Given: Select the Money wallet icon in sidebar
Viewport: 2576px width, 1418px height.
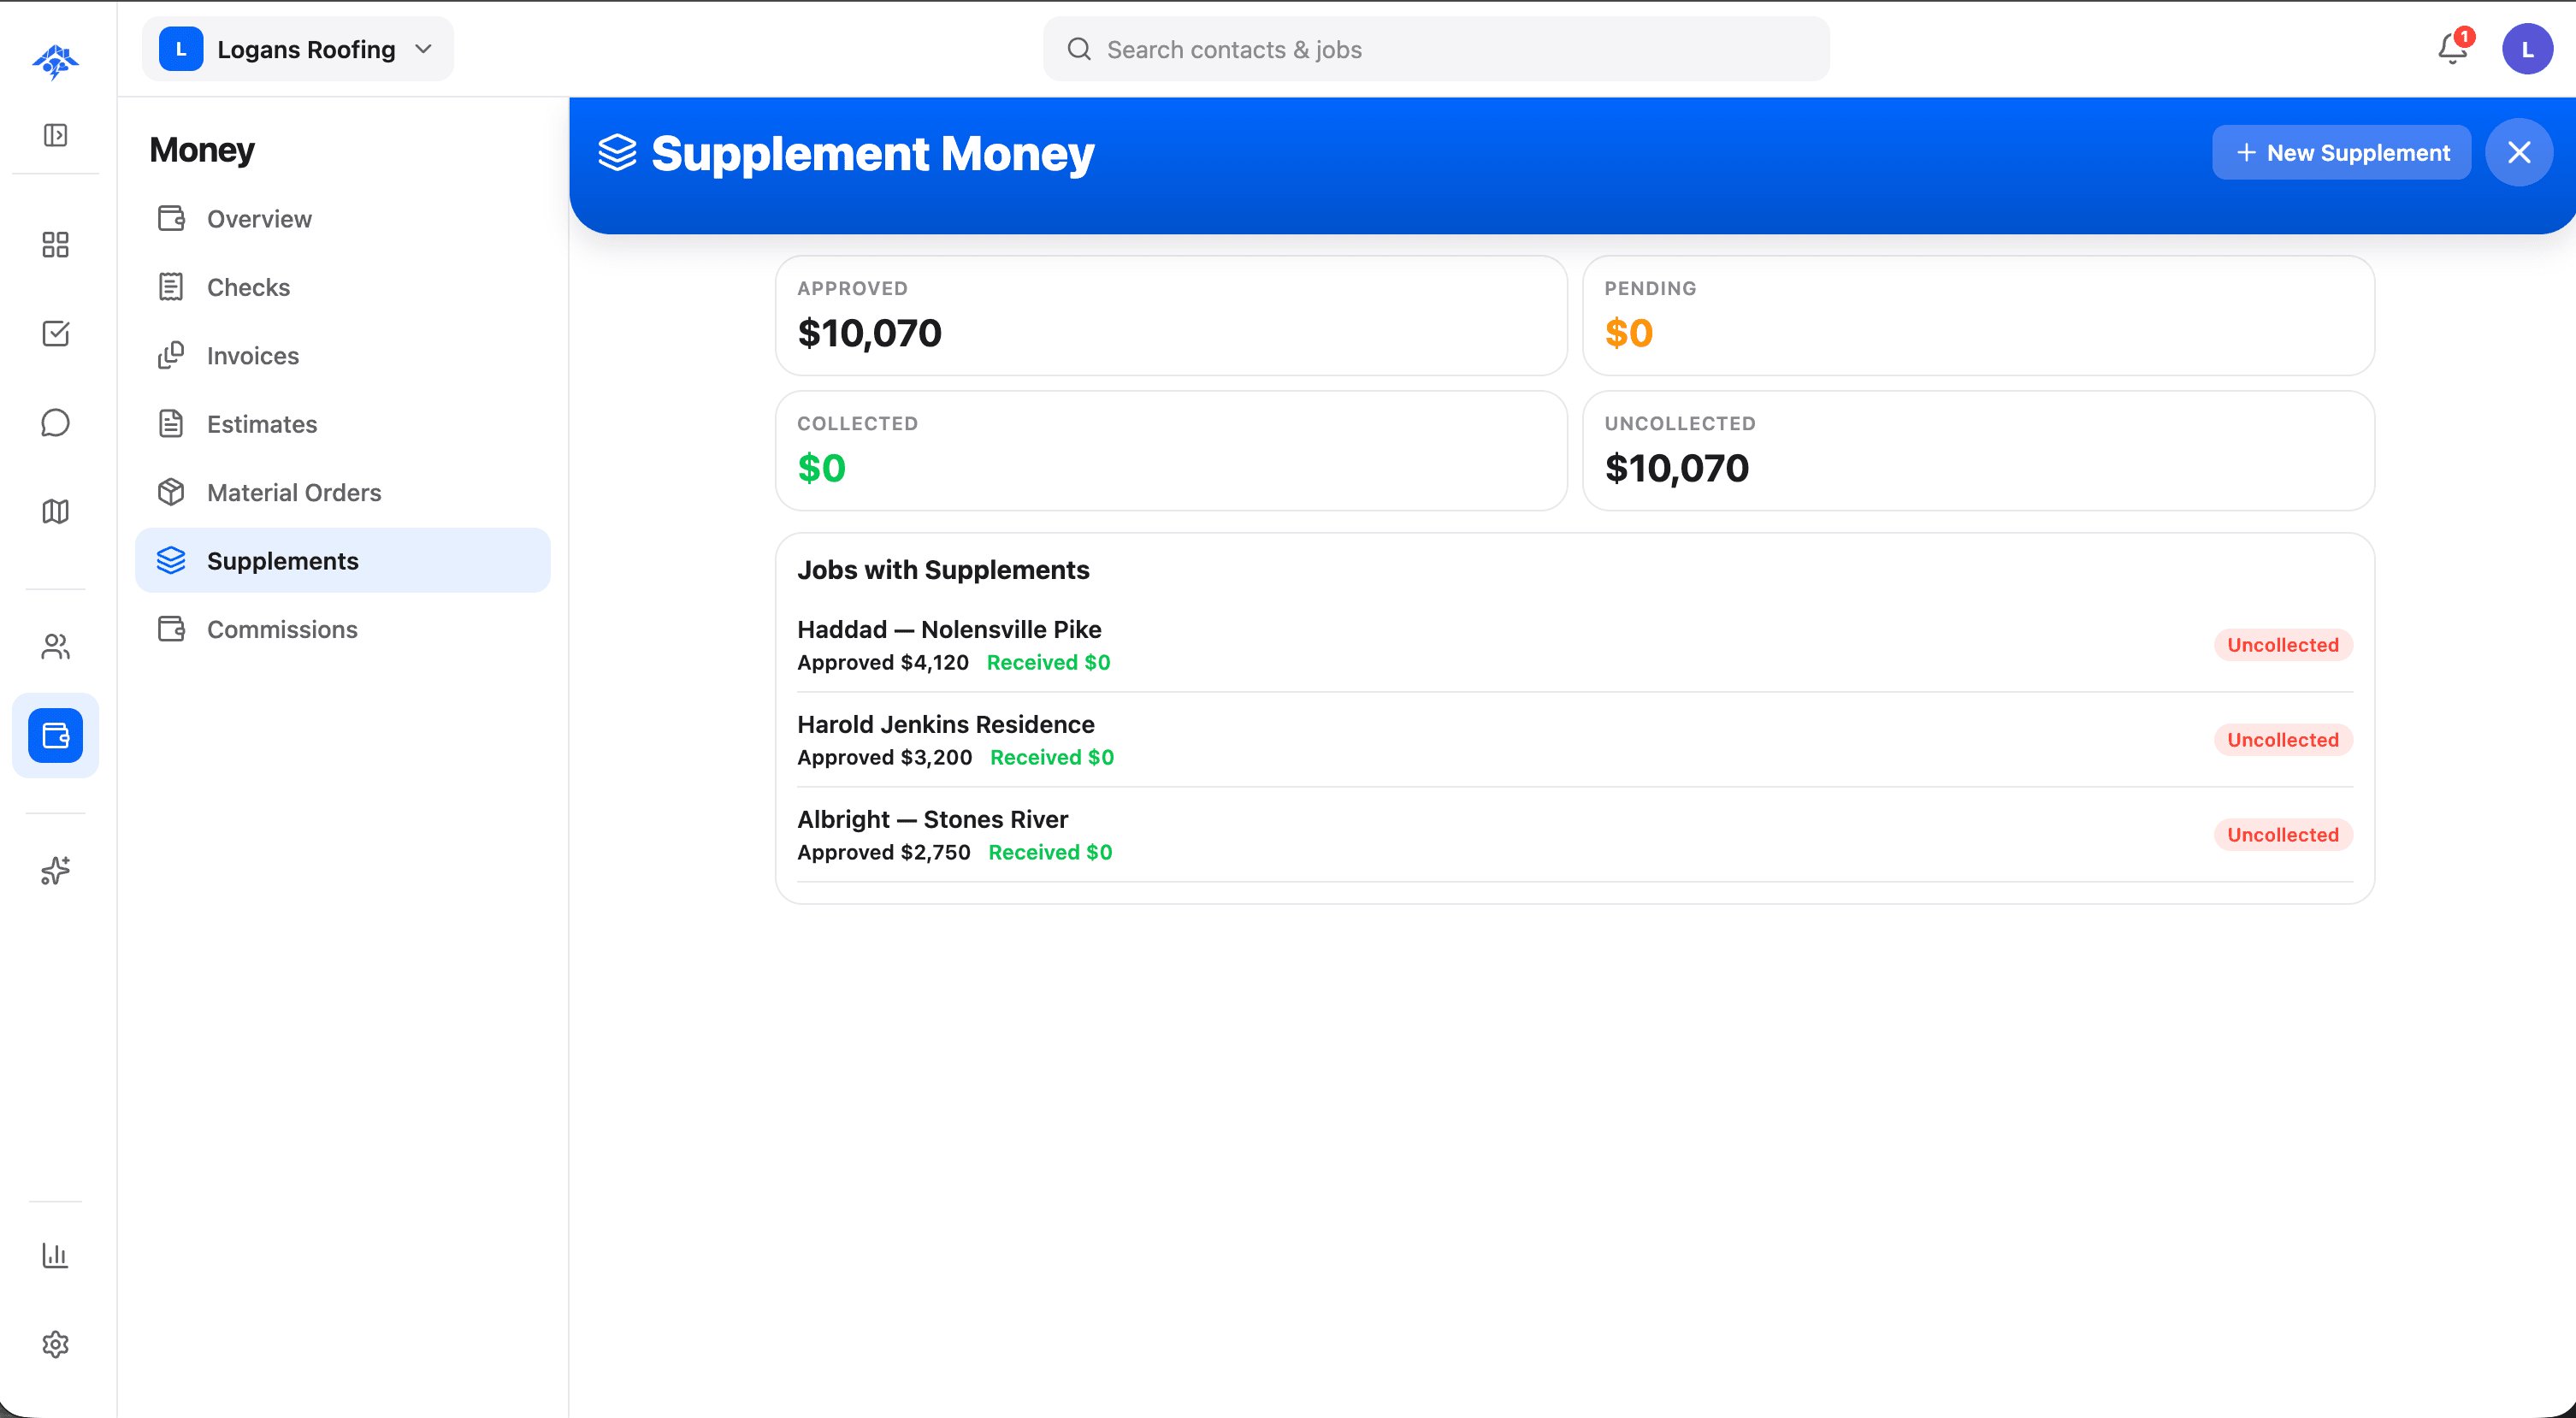Looking at the screenshot, I should [56, 736].
